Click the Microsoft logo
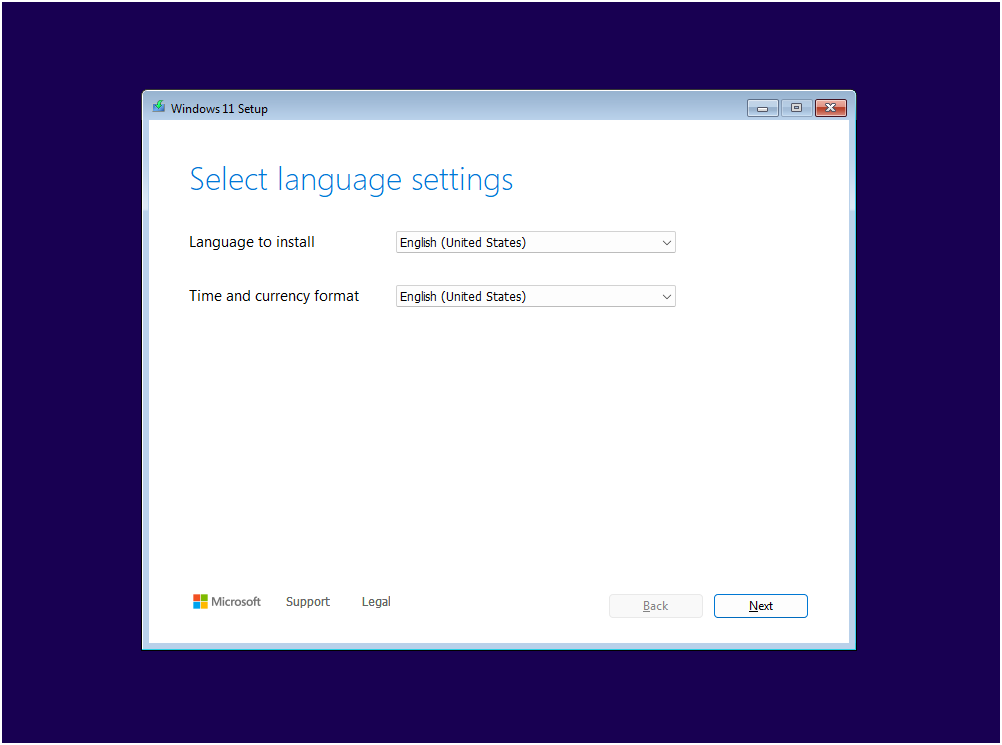The image size is (1002, 745). pyautogui.click(x=227, y=602)
